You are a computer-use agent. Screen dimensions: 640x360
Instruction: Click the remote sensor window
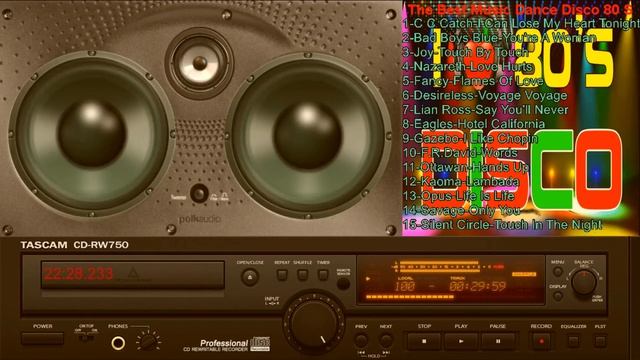(343, 284)
